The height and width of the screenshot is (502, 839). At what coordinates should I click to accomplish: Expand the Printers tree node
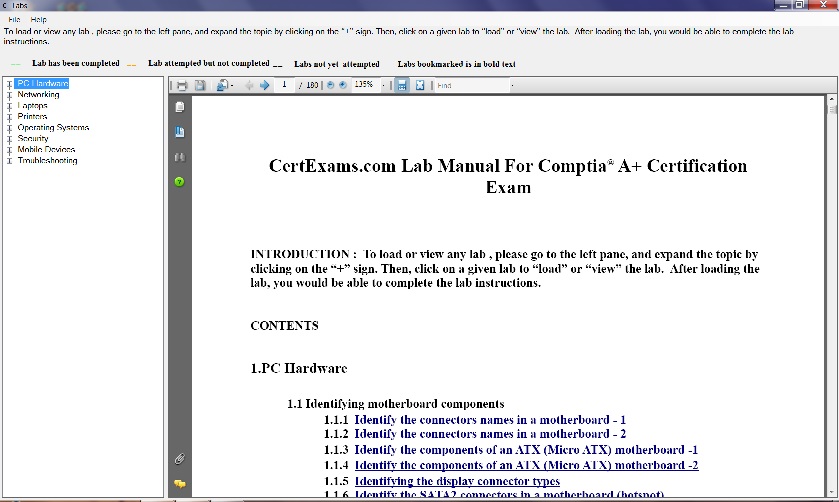coord(9,117)
